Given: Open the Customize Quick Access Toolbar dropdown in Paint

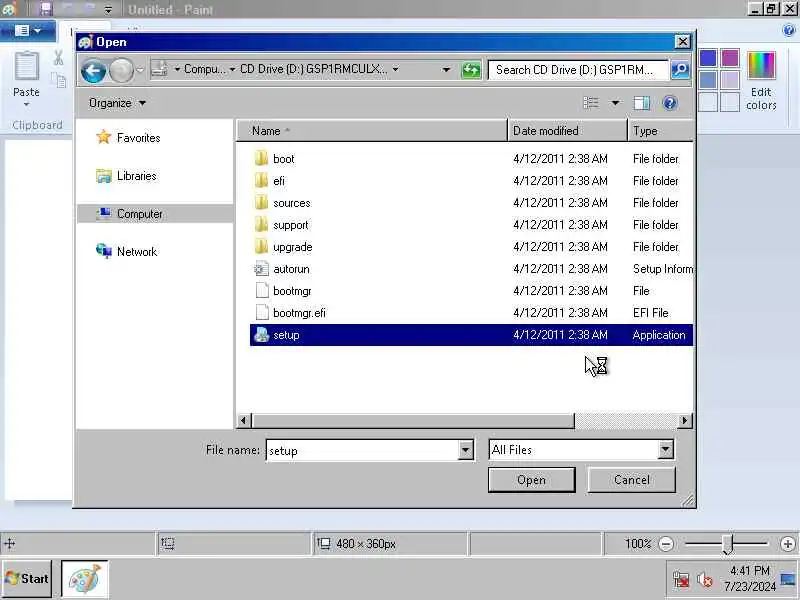Looking at the screenshot, I should coord(108,9).
